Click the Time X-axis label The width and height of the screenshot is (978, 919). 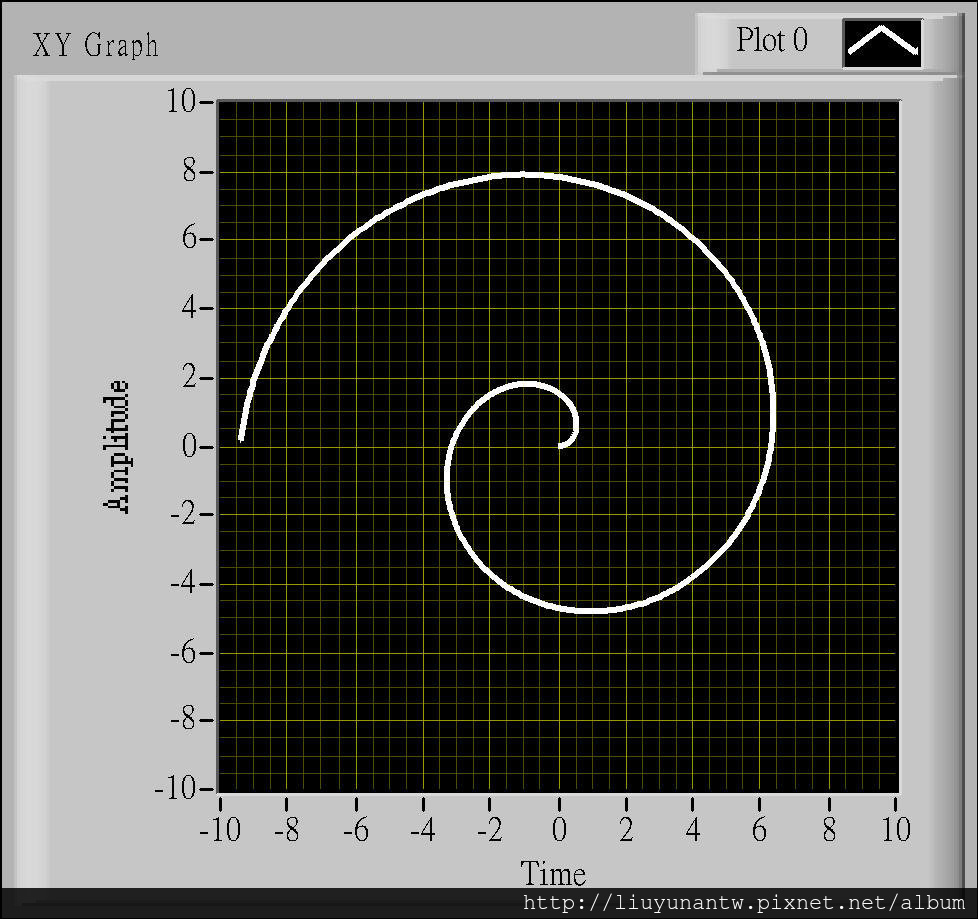[553, 873]
